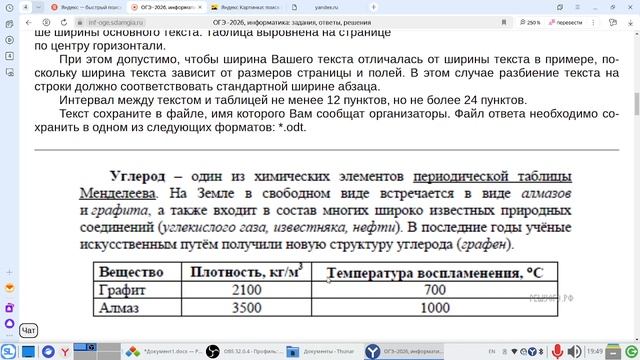Click the 3500 density table cell
Viewport: 640px width, 360px height.
click(x=247, y=307)
